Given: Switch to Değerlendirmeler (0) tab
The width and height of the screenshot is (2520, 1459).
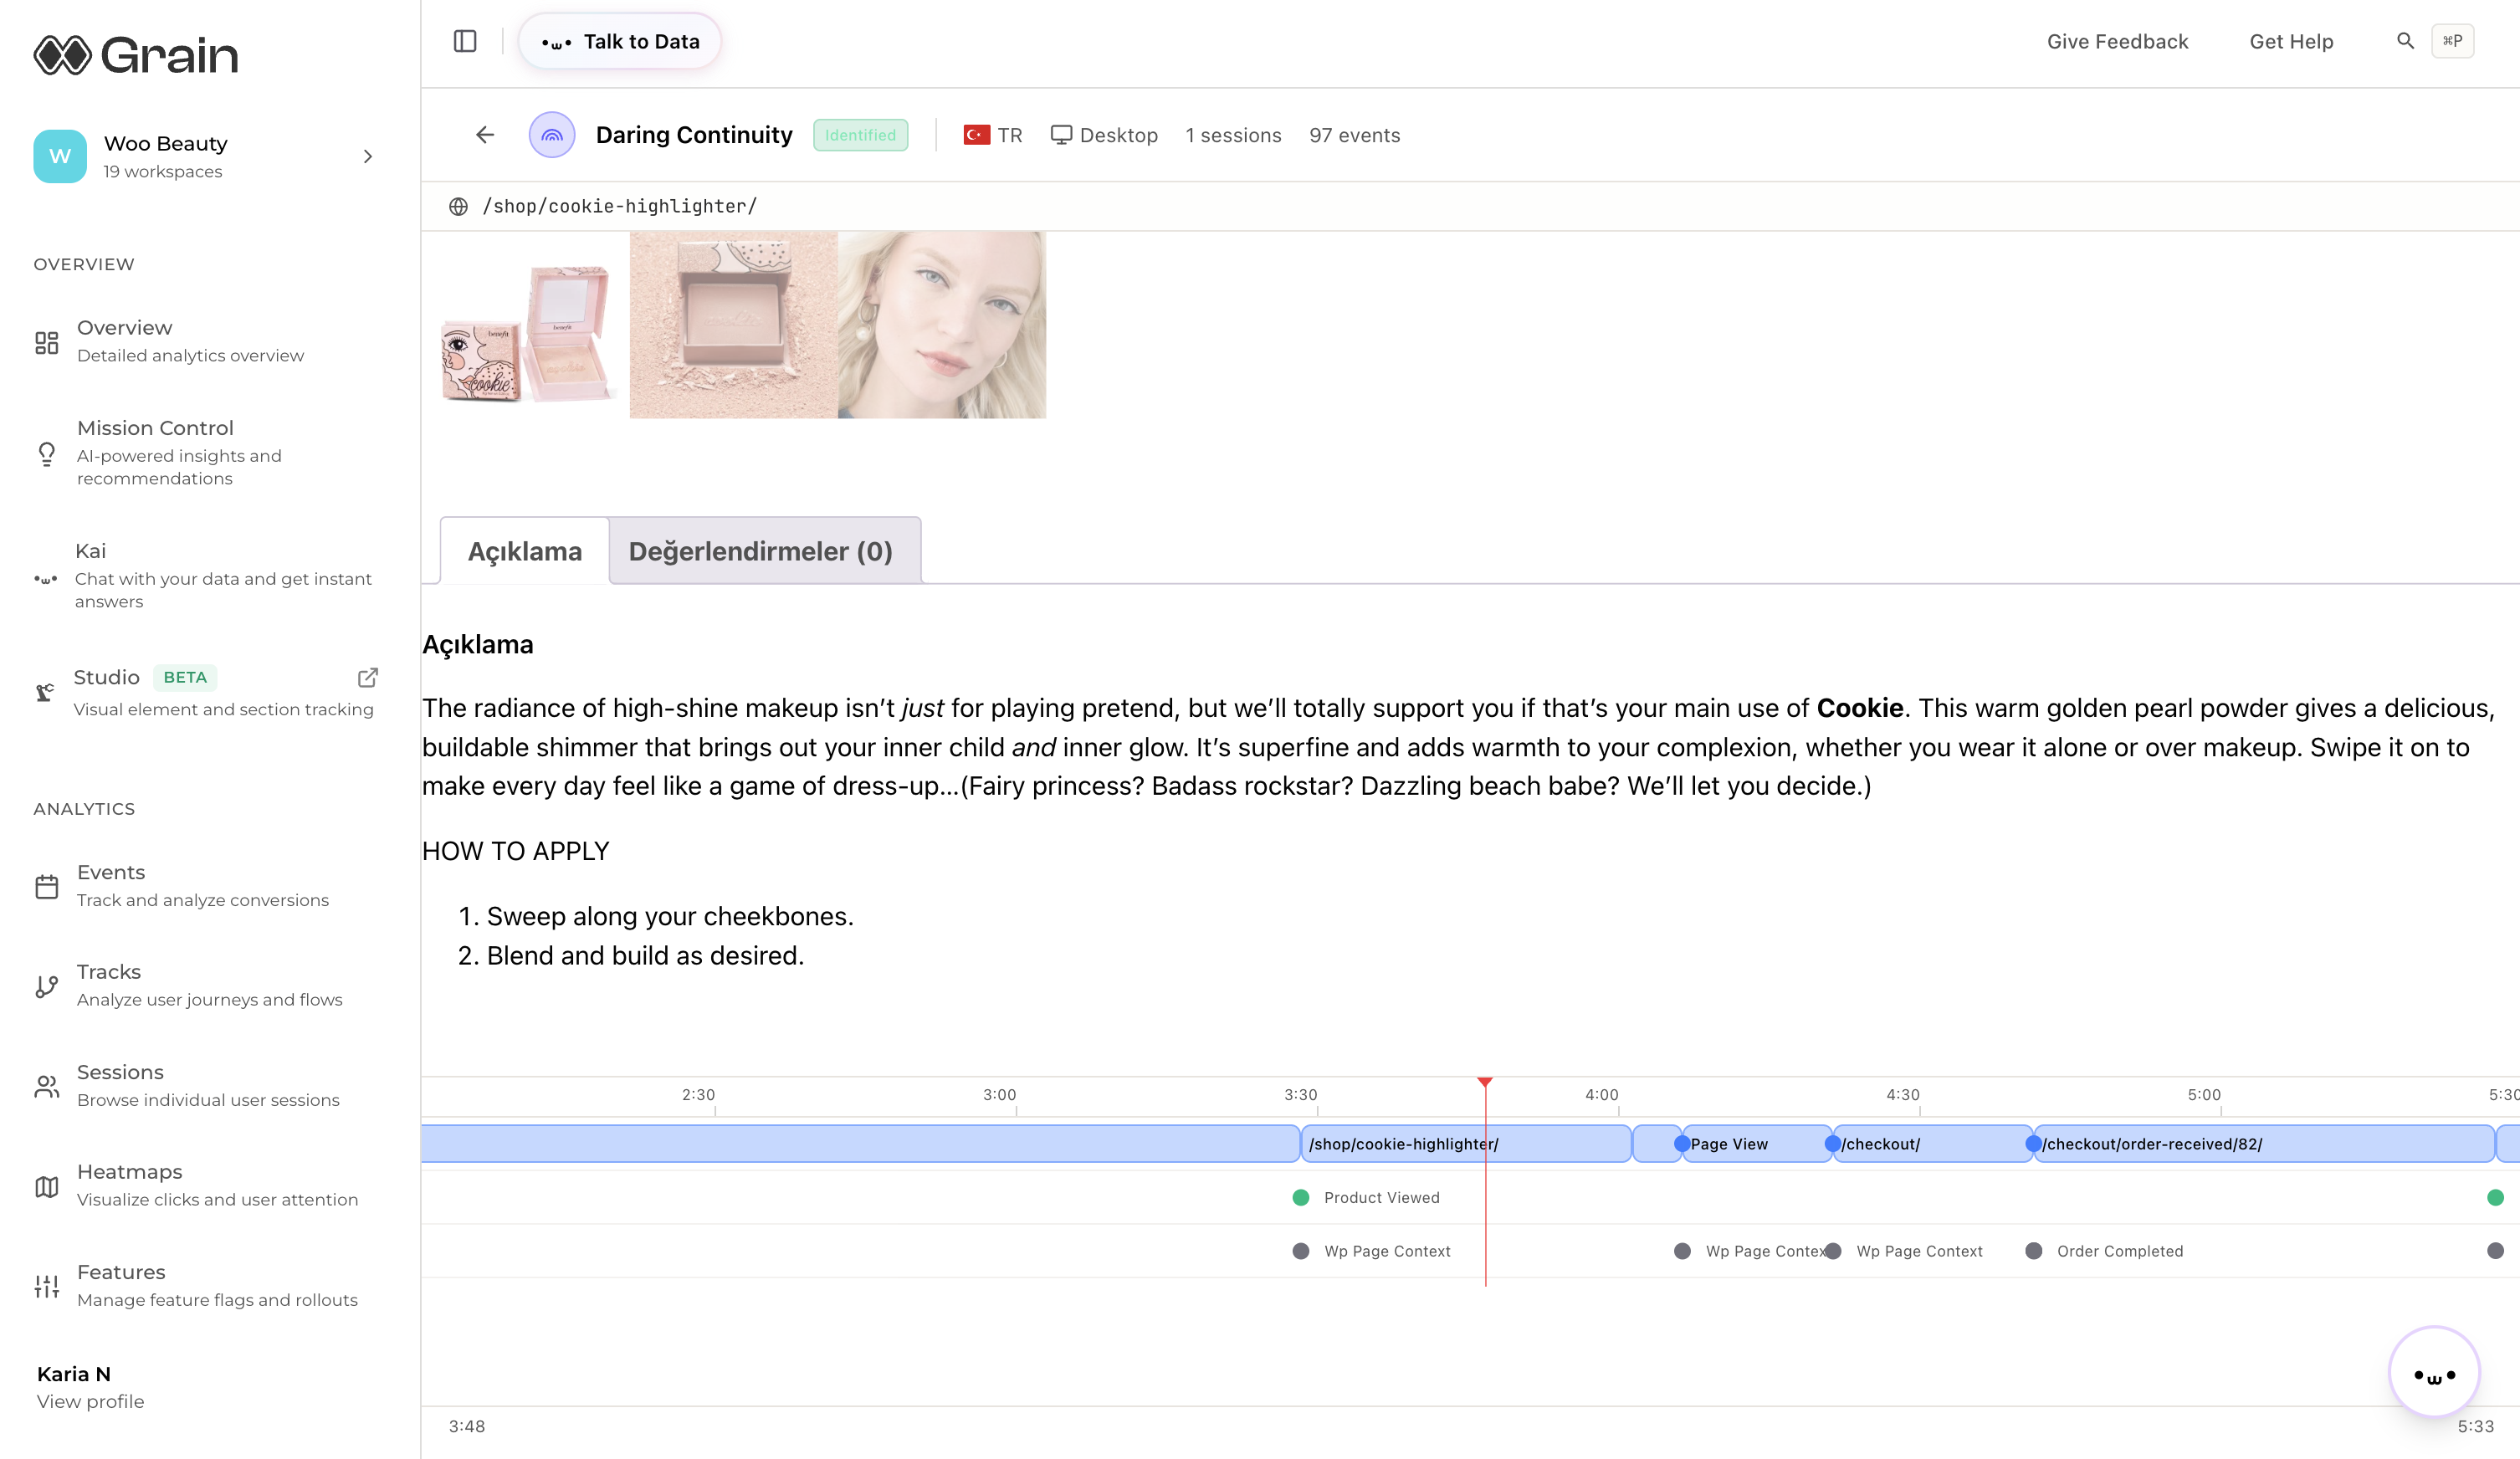Looking at the screenshot, I should click(x=760, y=551).
